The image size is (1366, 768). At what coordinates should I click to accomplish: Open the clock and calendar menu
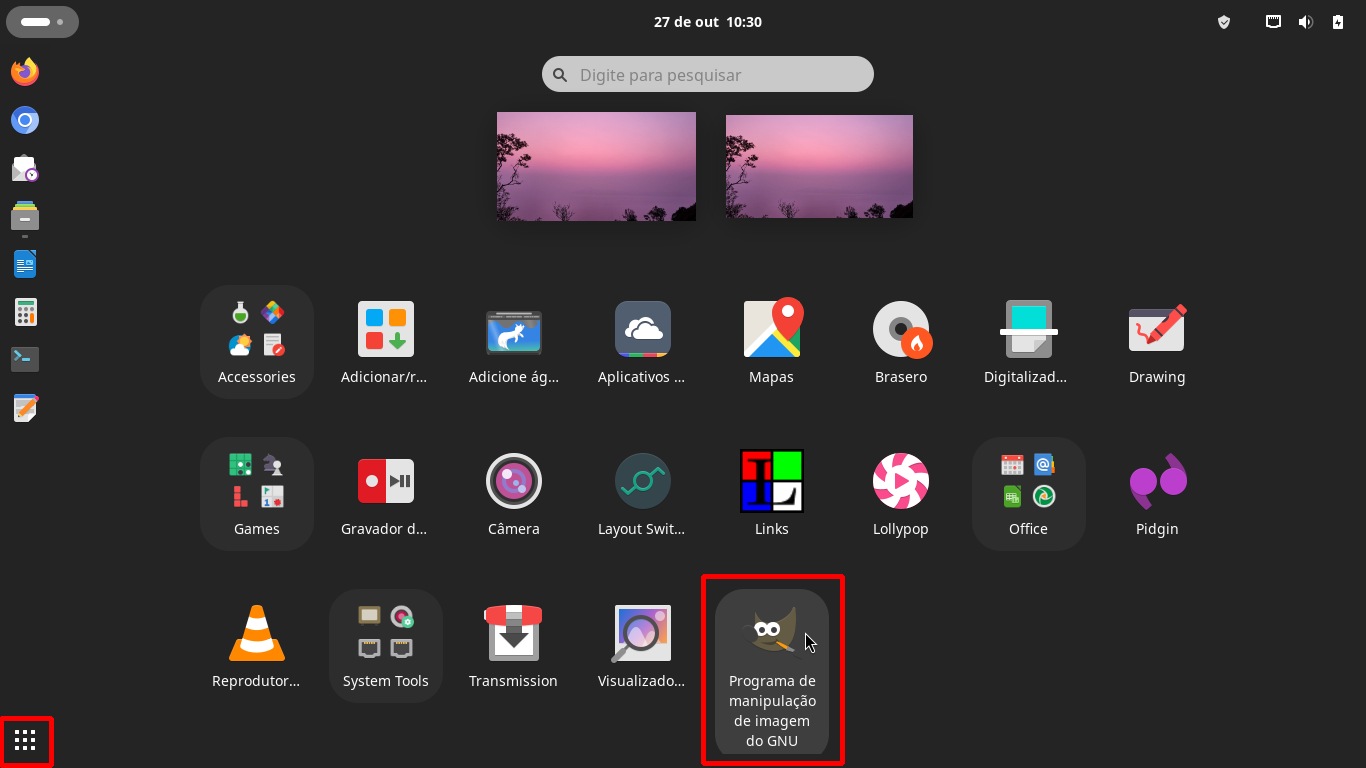click(707, 22)
